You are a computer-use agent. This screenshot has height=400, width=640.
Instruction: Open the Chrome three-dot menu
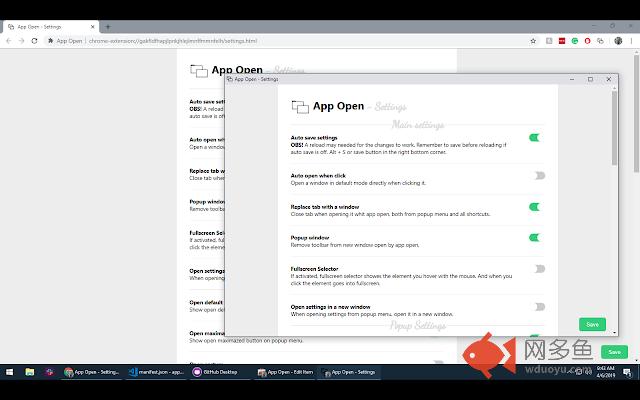(631, 41)
